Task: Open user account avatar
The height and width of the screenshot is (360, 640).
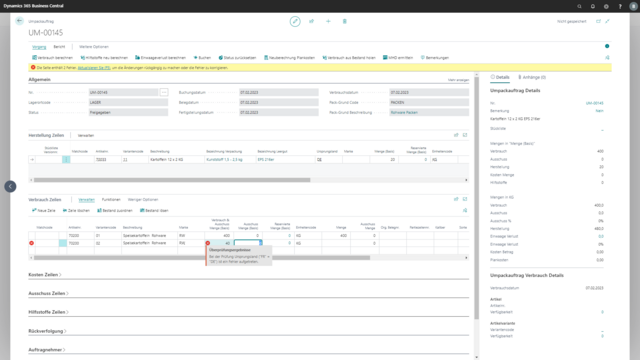Action: pyautogui.click(x=633, y=6)
